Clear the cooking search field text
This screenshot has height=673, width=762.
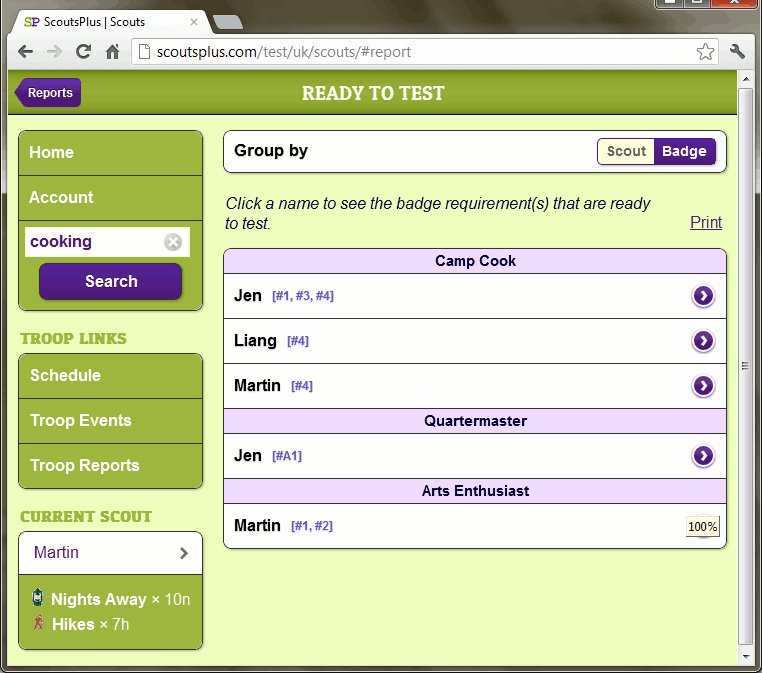tap(173, 242)
